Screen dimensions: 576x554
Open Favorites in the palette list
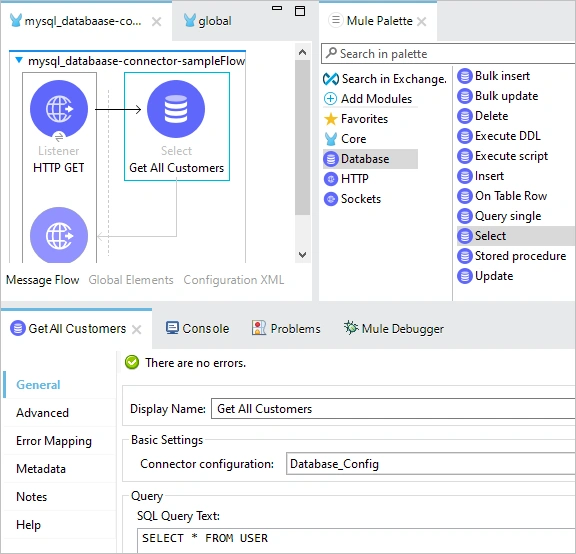pos(356,119)
